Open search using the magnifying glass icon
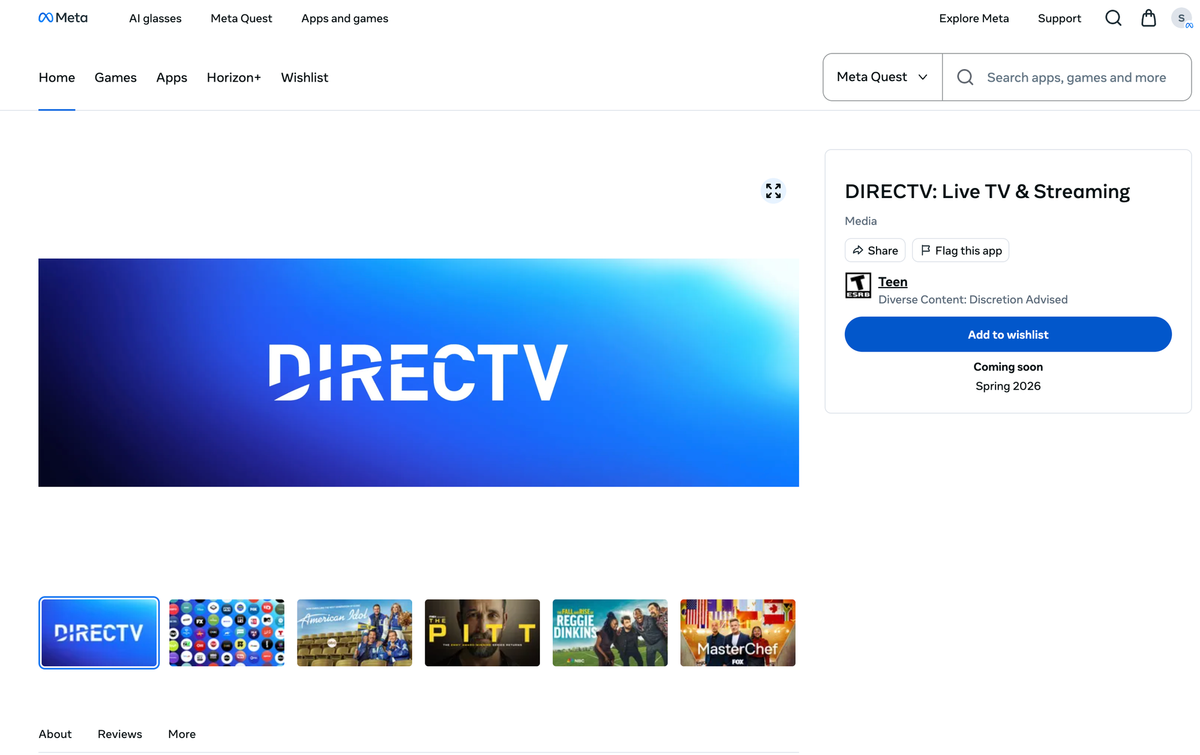The height and width of the screenshot is (755, 1200). (1113, 17)
